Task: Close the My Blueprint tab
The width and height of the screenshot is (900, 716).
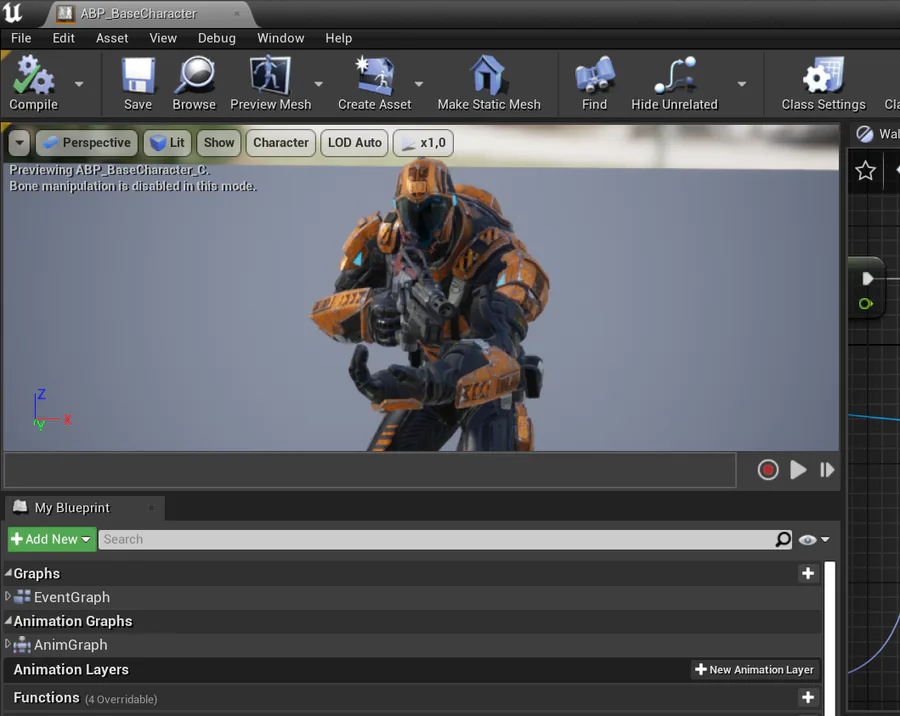Action: click(151, 508)
